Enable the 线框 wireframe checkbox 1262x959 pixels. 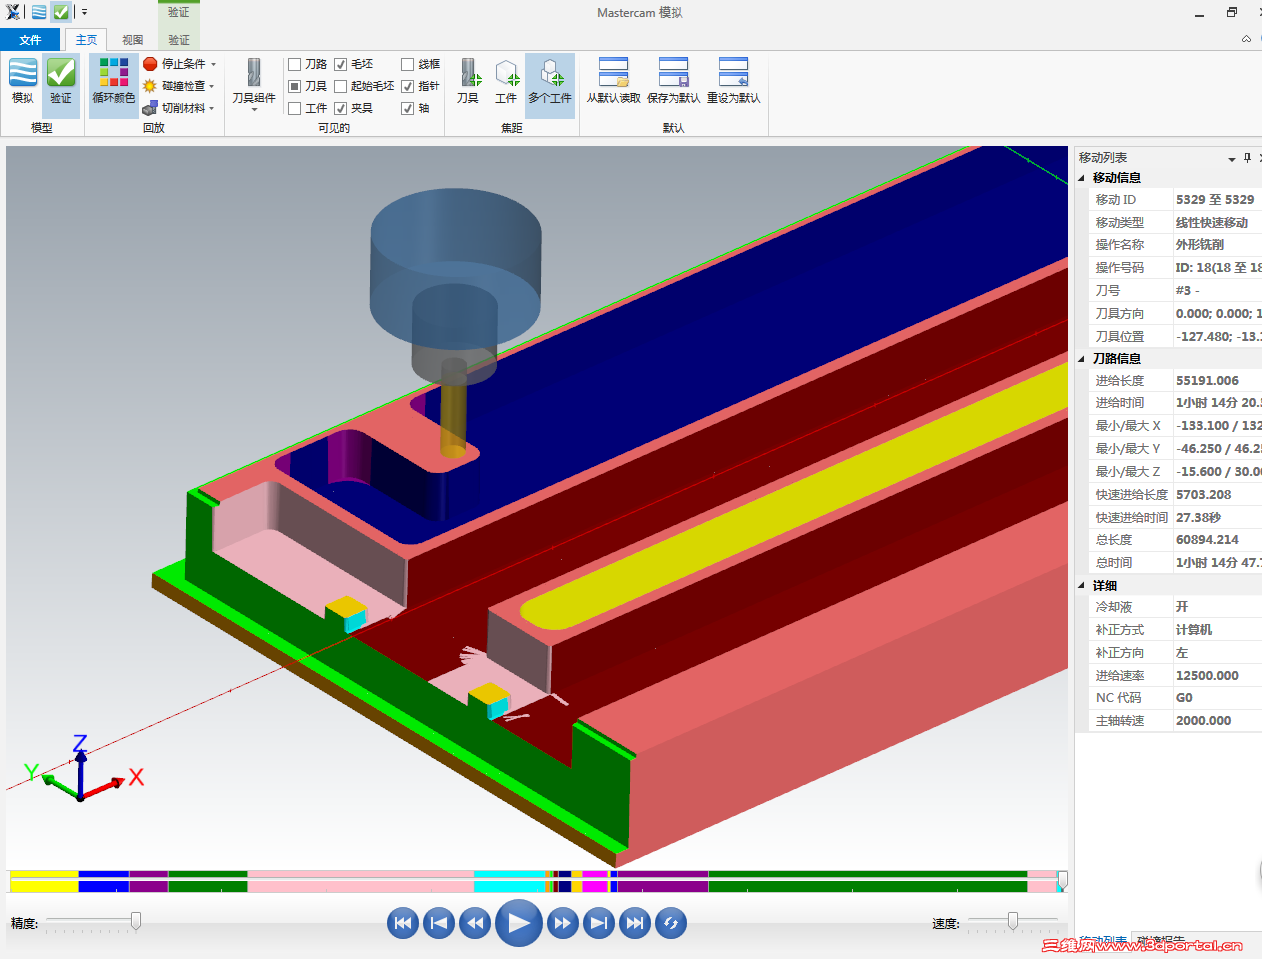408,64
